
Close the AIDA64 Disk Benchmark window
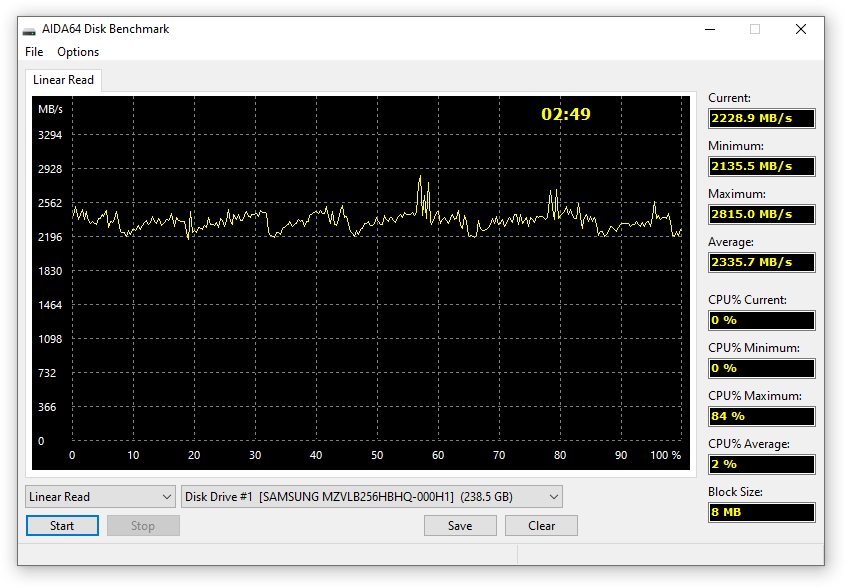tap(801, 30)
